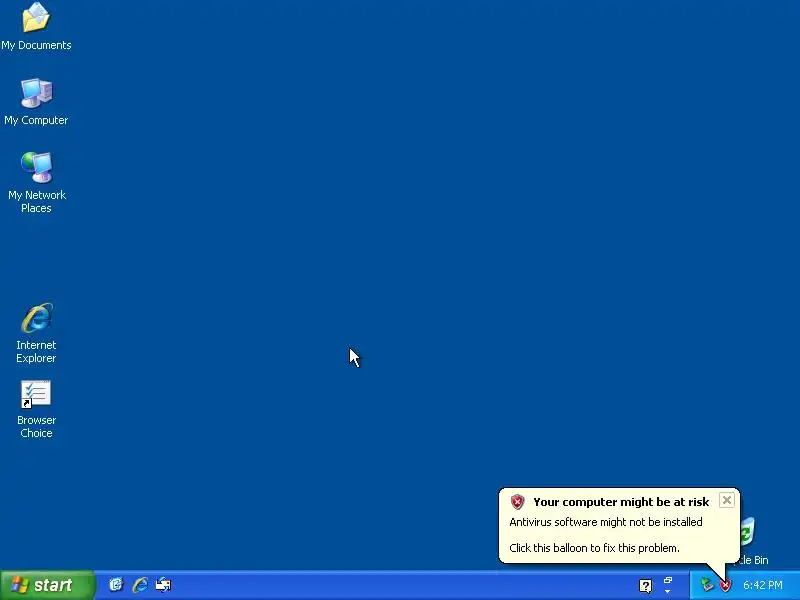This screenshot has width=800, height=600.
Task: Click 'Antivirus software might not be installed' text
Action: (x=606, y=522)
